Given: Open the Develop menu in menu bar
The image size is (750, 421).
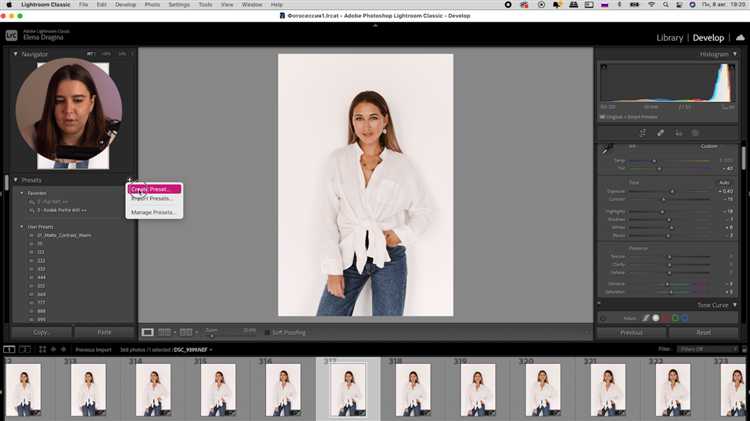Looking at the screenshot, I should pos(125,5).
